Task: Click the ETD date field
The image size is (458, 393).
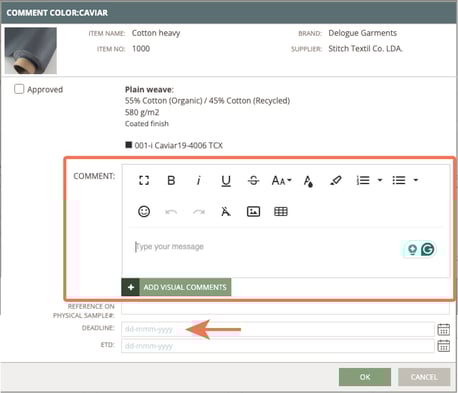Action: [x=278, y=346]
